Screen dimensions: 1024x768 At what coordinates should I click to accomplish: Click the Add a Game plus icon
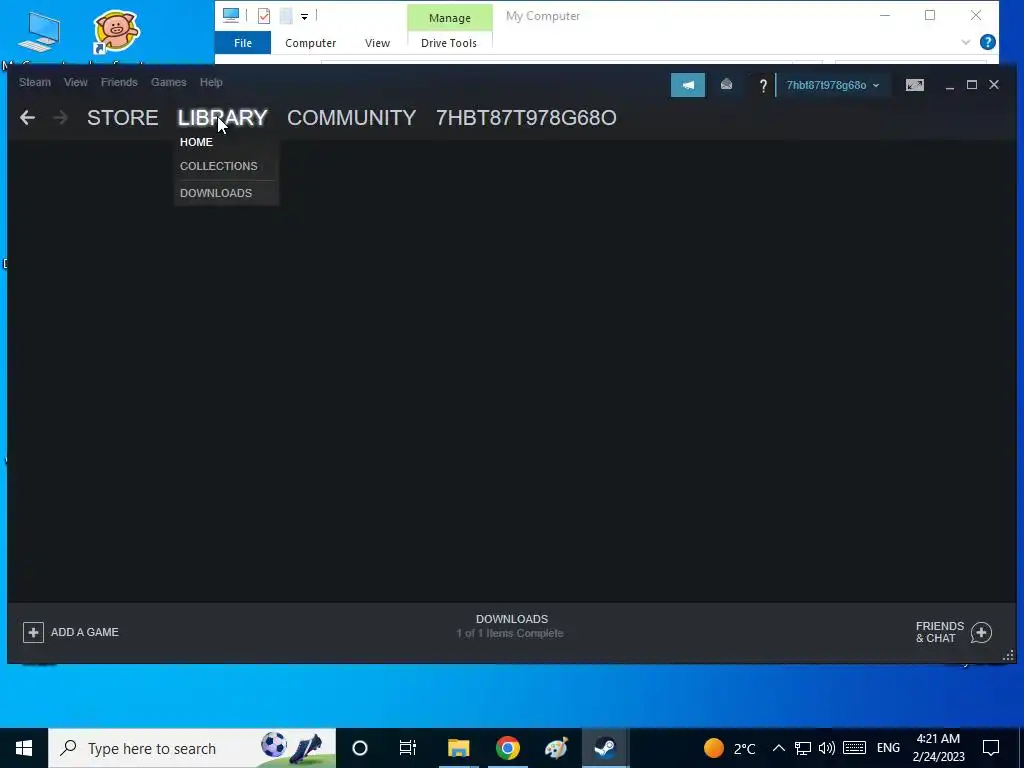click(x=33, y=632)
